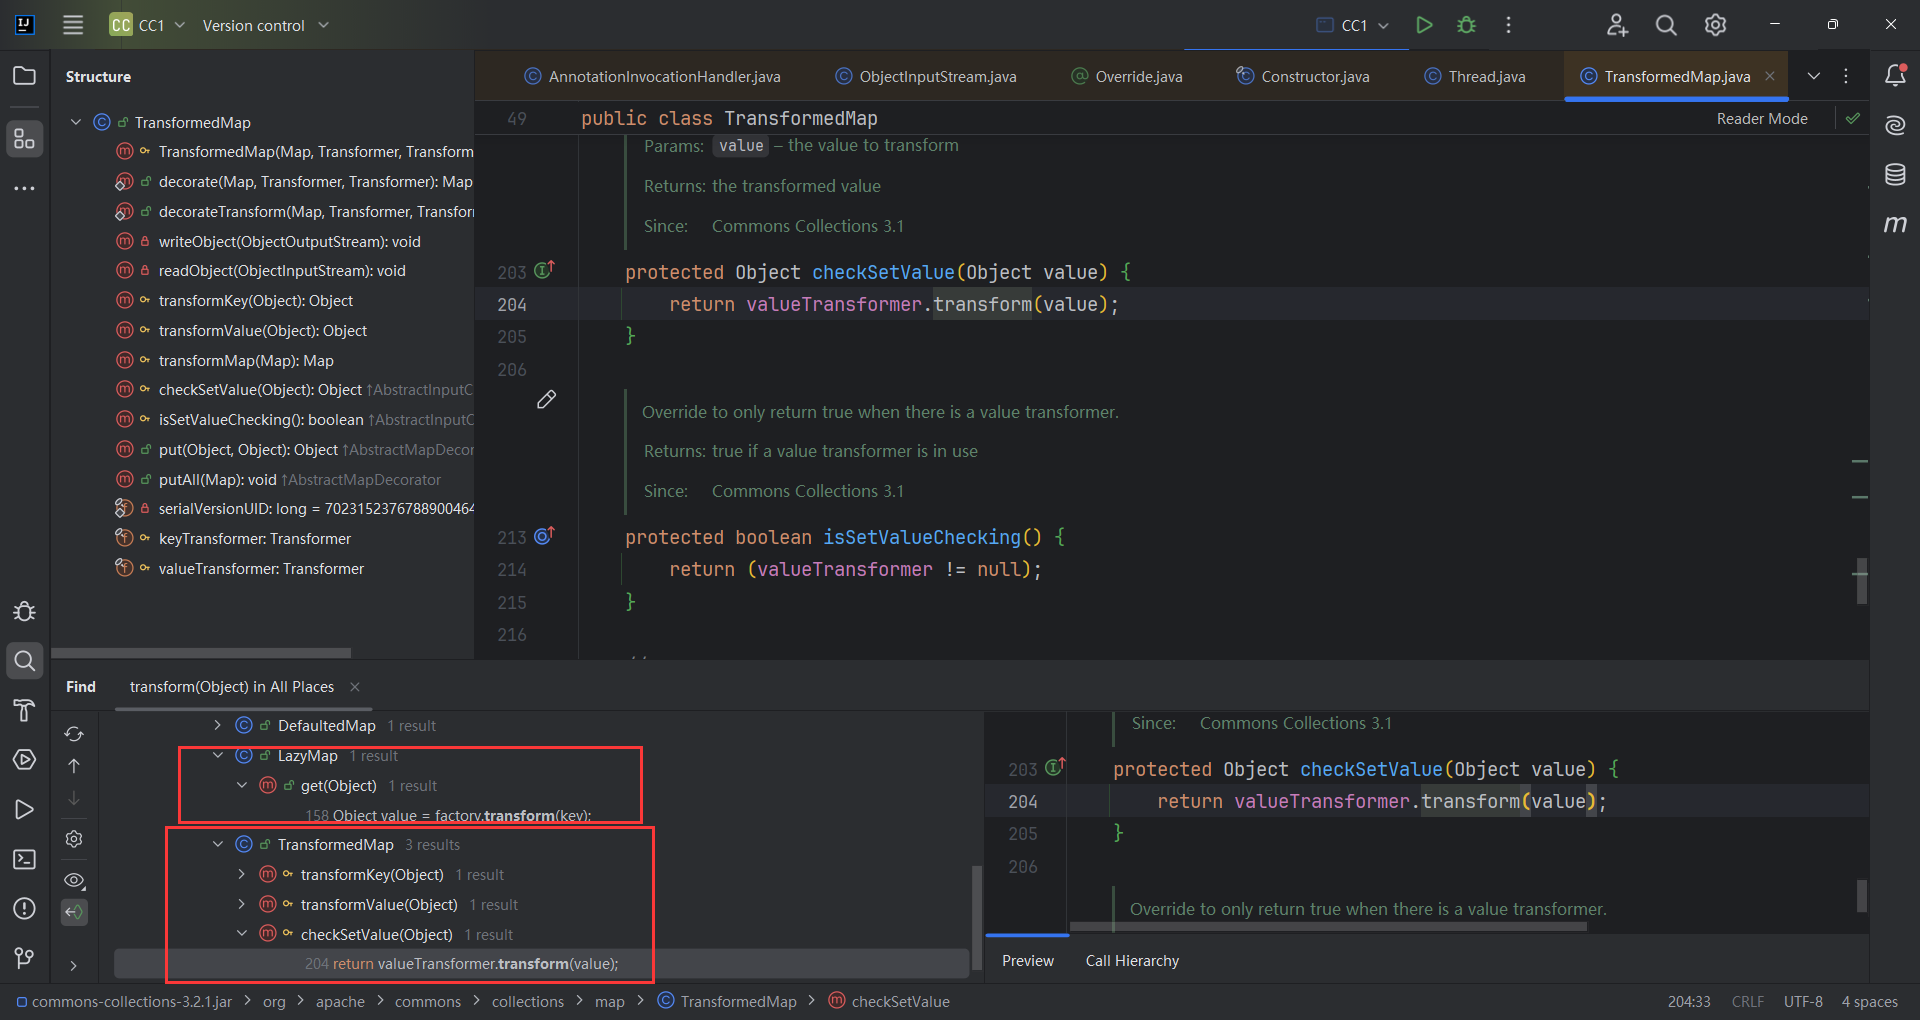Expand the DefaultedMap results node
This screenshot has width=1920, height=1020.
click(218, 725)
